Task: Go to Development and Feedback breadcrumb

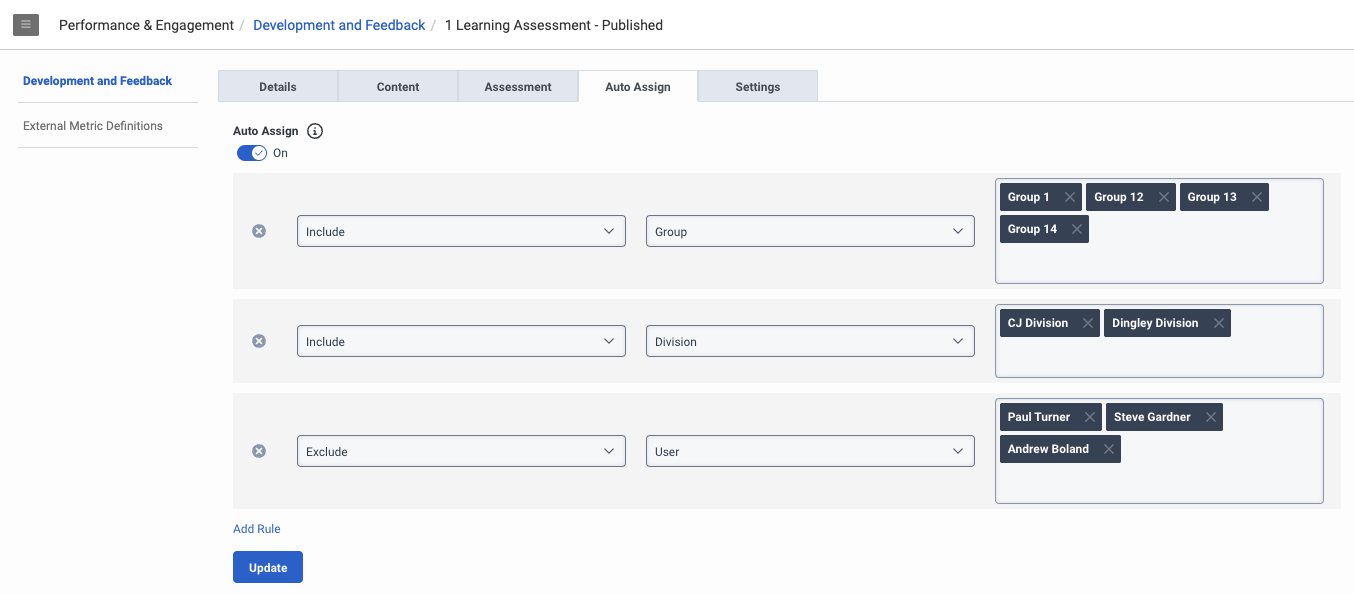Action: coord(339,25)
